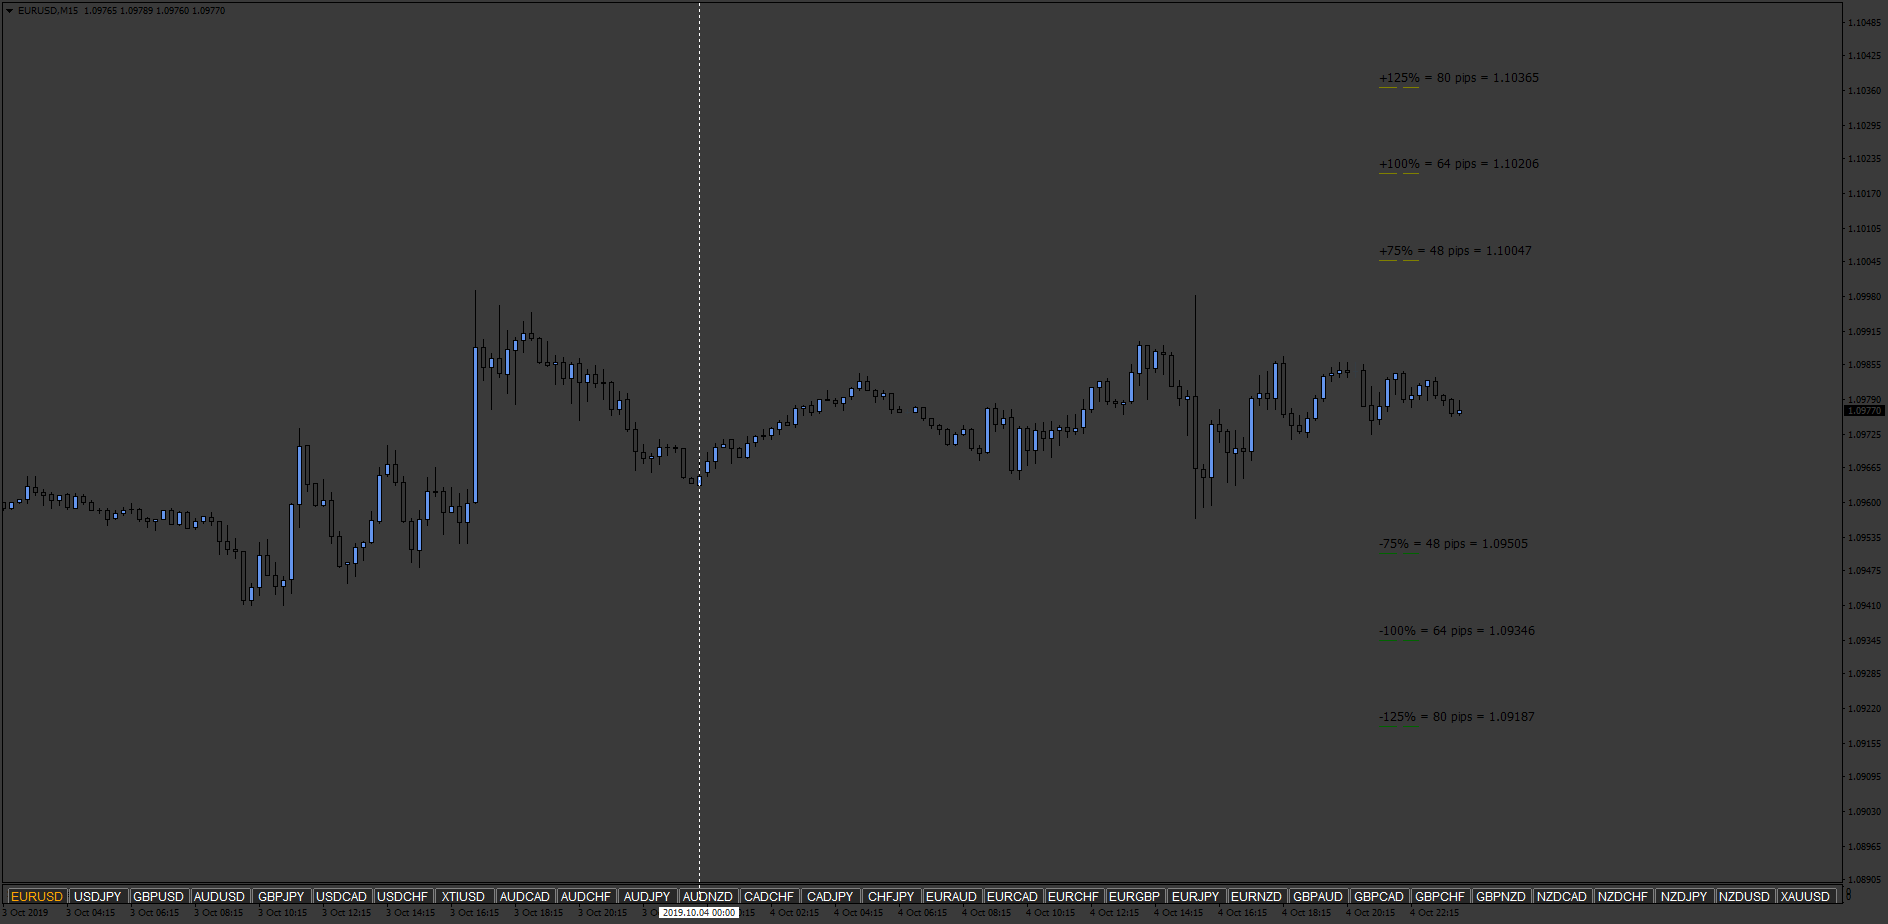Select the NZDUSD symbol button
Screen dimensions: 1888x924
tap(1745, 897)
